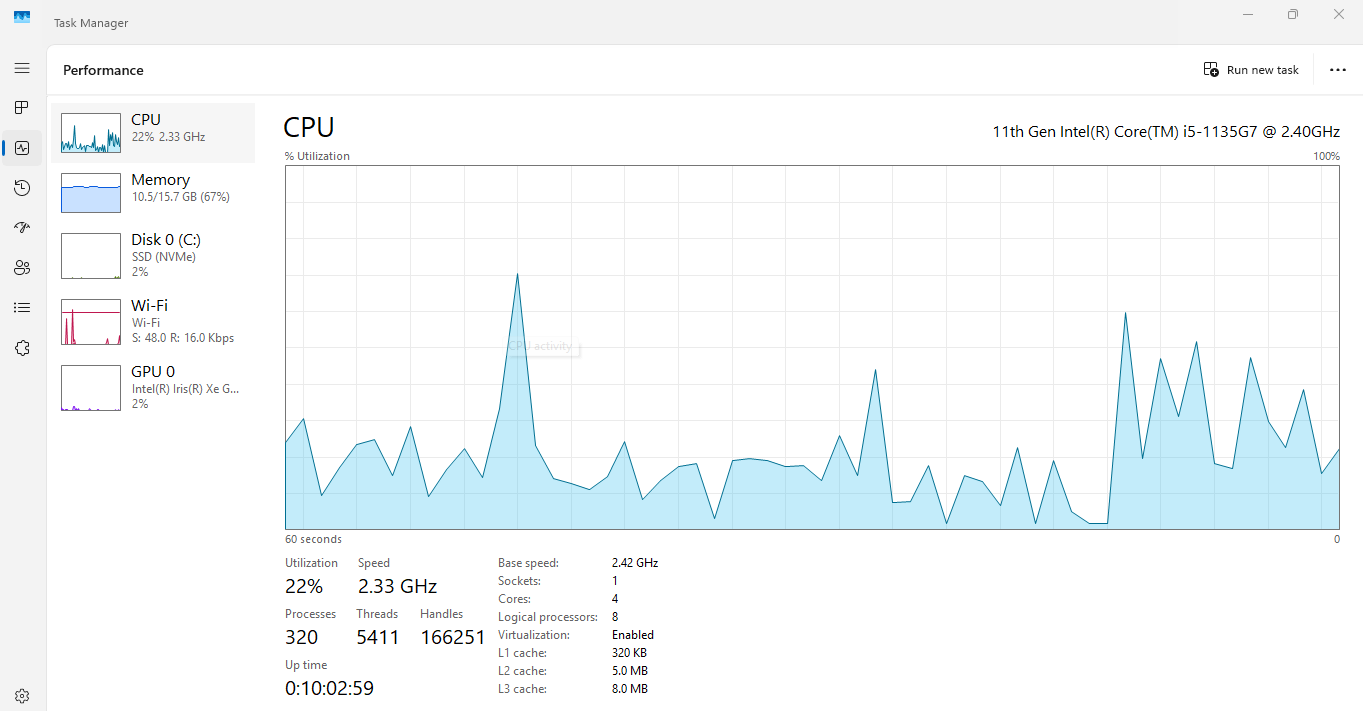
Task: Open the App history icon
Action: [x=22, y=188]
